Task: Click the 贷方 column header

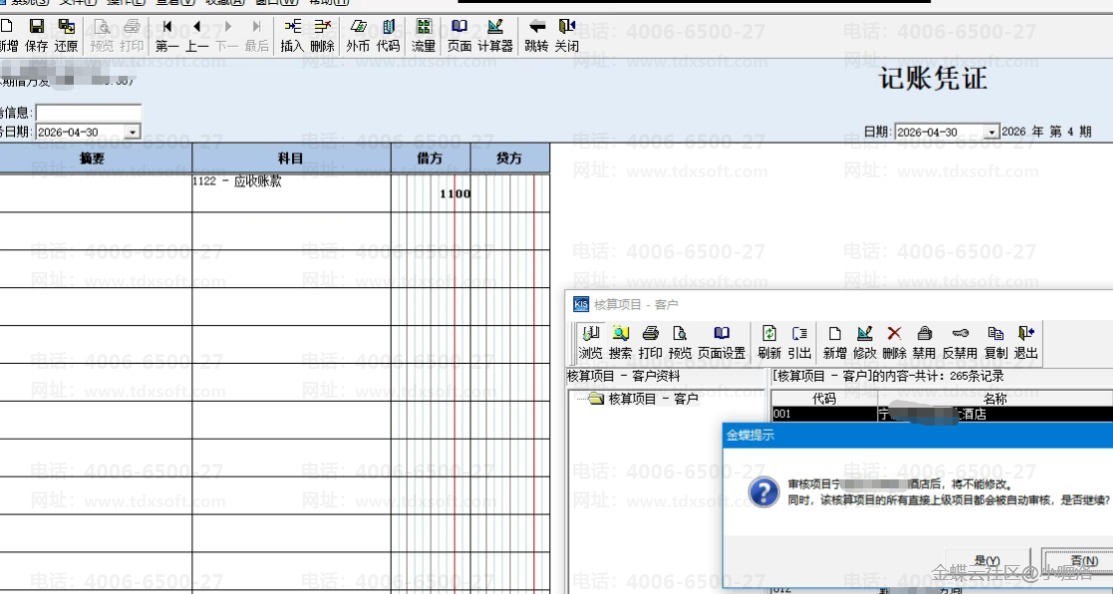Action: tap(510, 158)
